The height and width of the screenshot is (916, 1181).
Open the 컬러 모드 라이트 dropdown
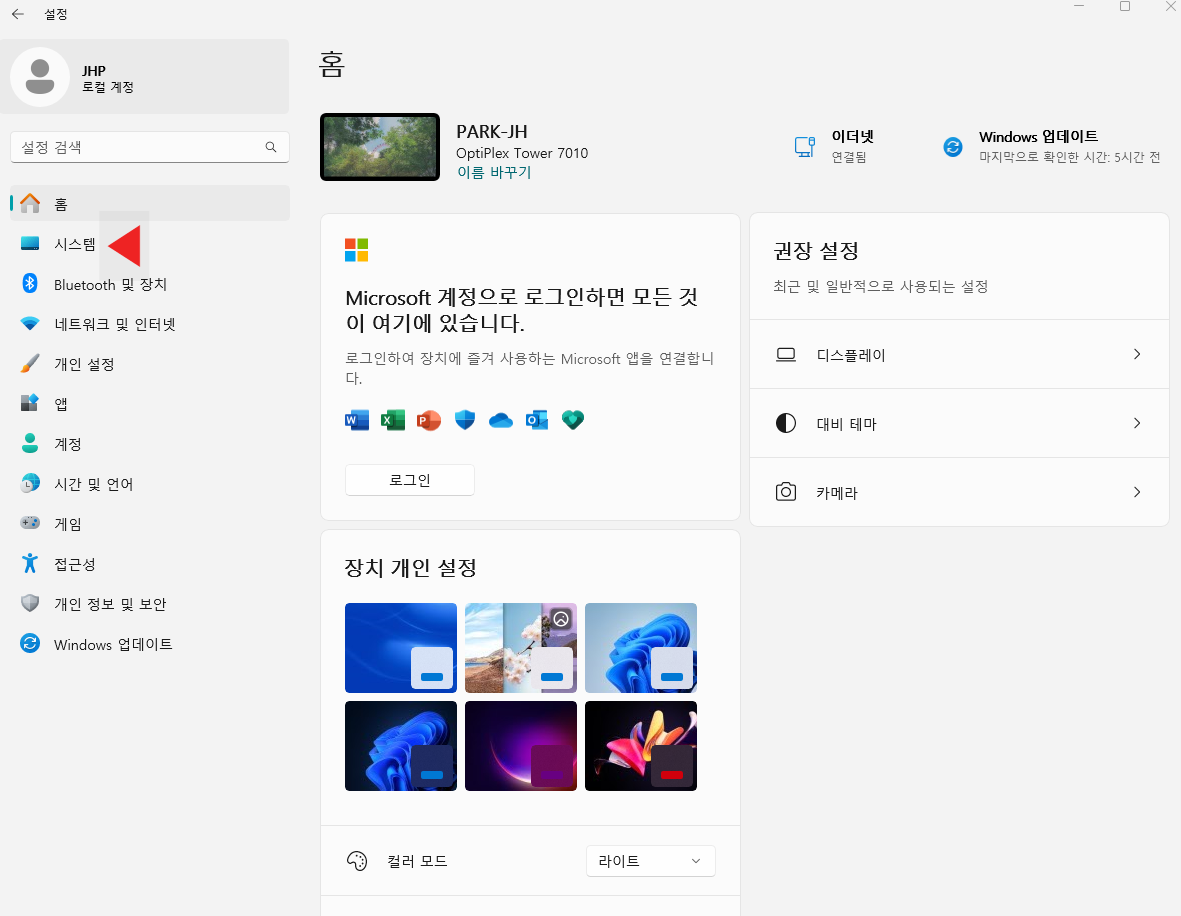click(x=650, y=860)
